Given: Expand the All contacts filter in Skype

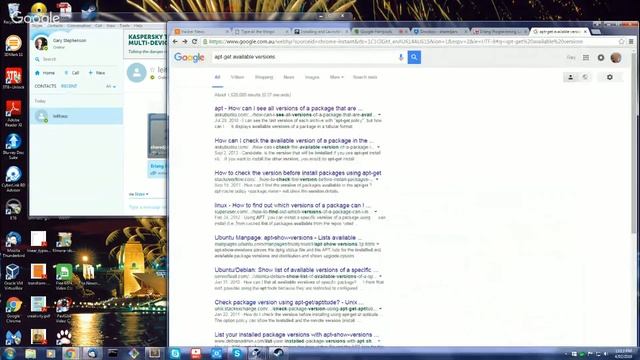Looking at the screenshot, I should coord(111,87).
